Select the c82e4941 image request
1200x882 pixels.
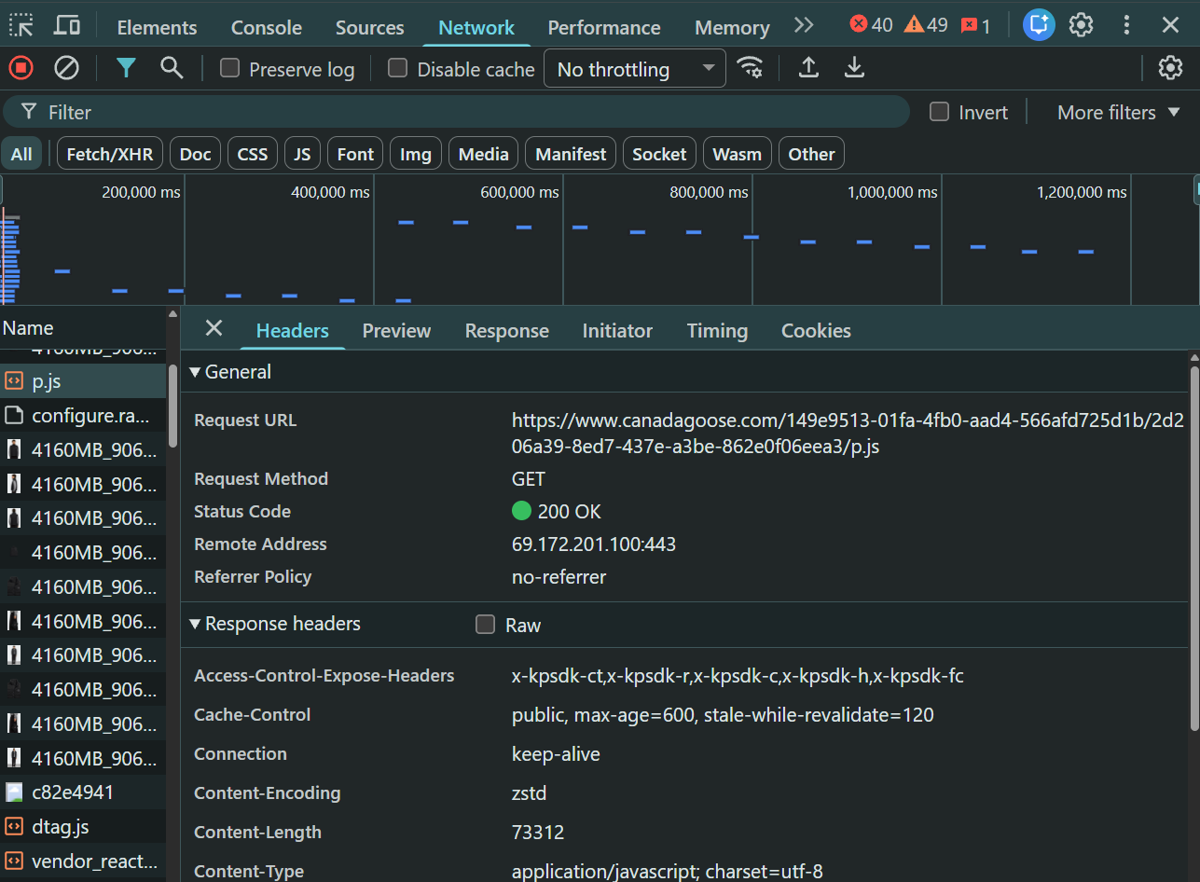click(x=83, y=792)
